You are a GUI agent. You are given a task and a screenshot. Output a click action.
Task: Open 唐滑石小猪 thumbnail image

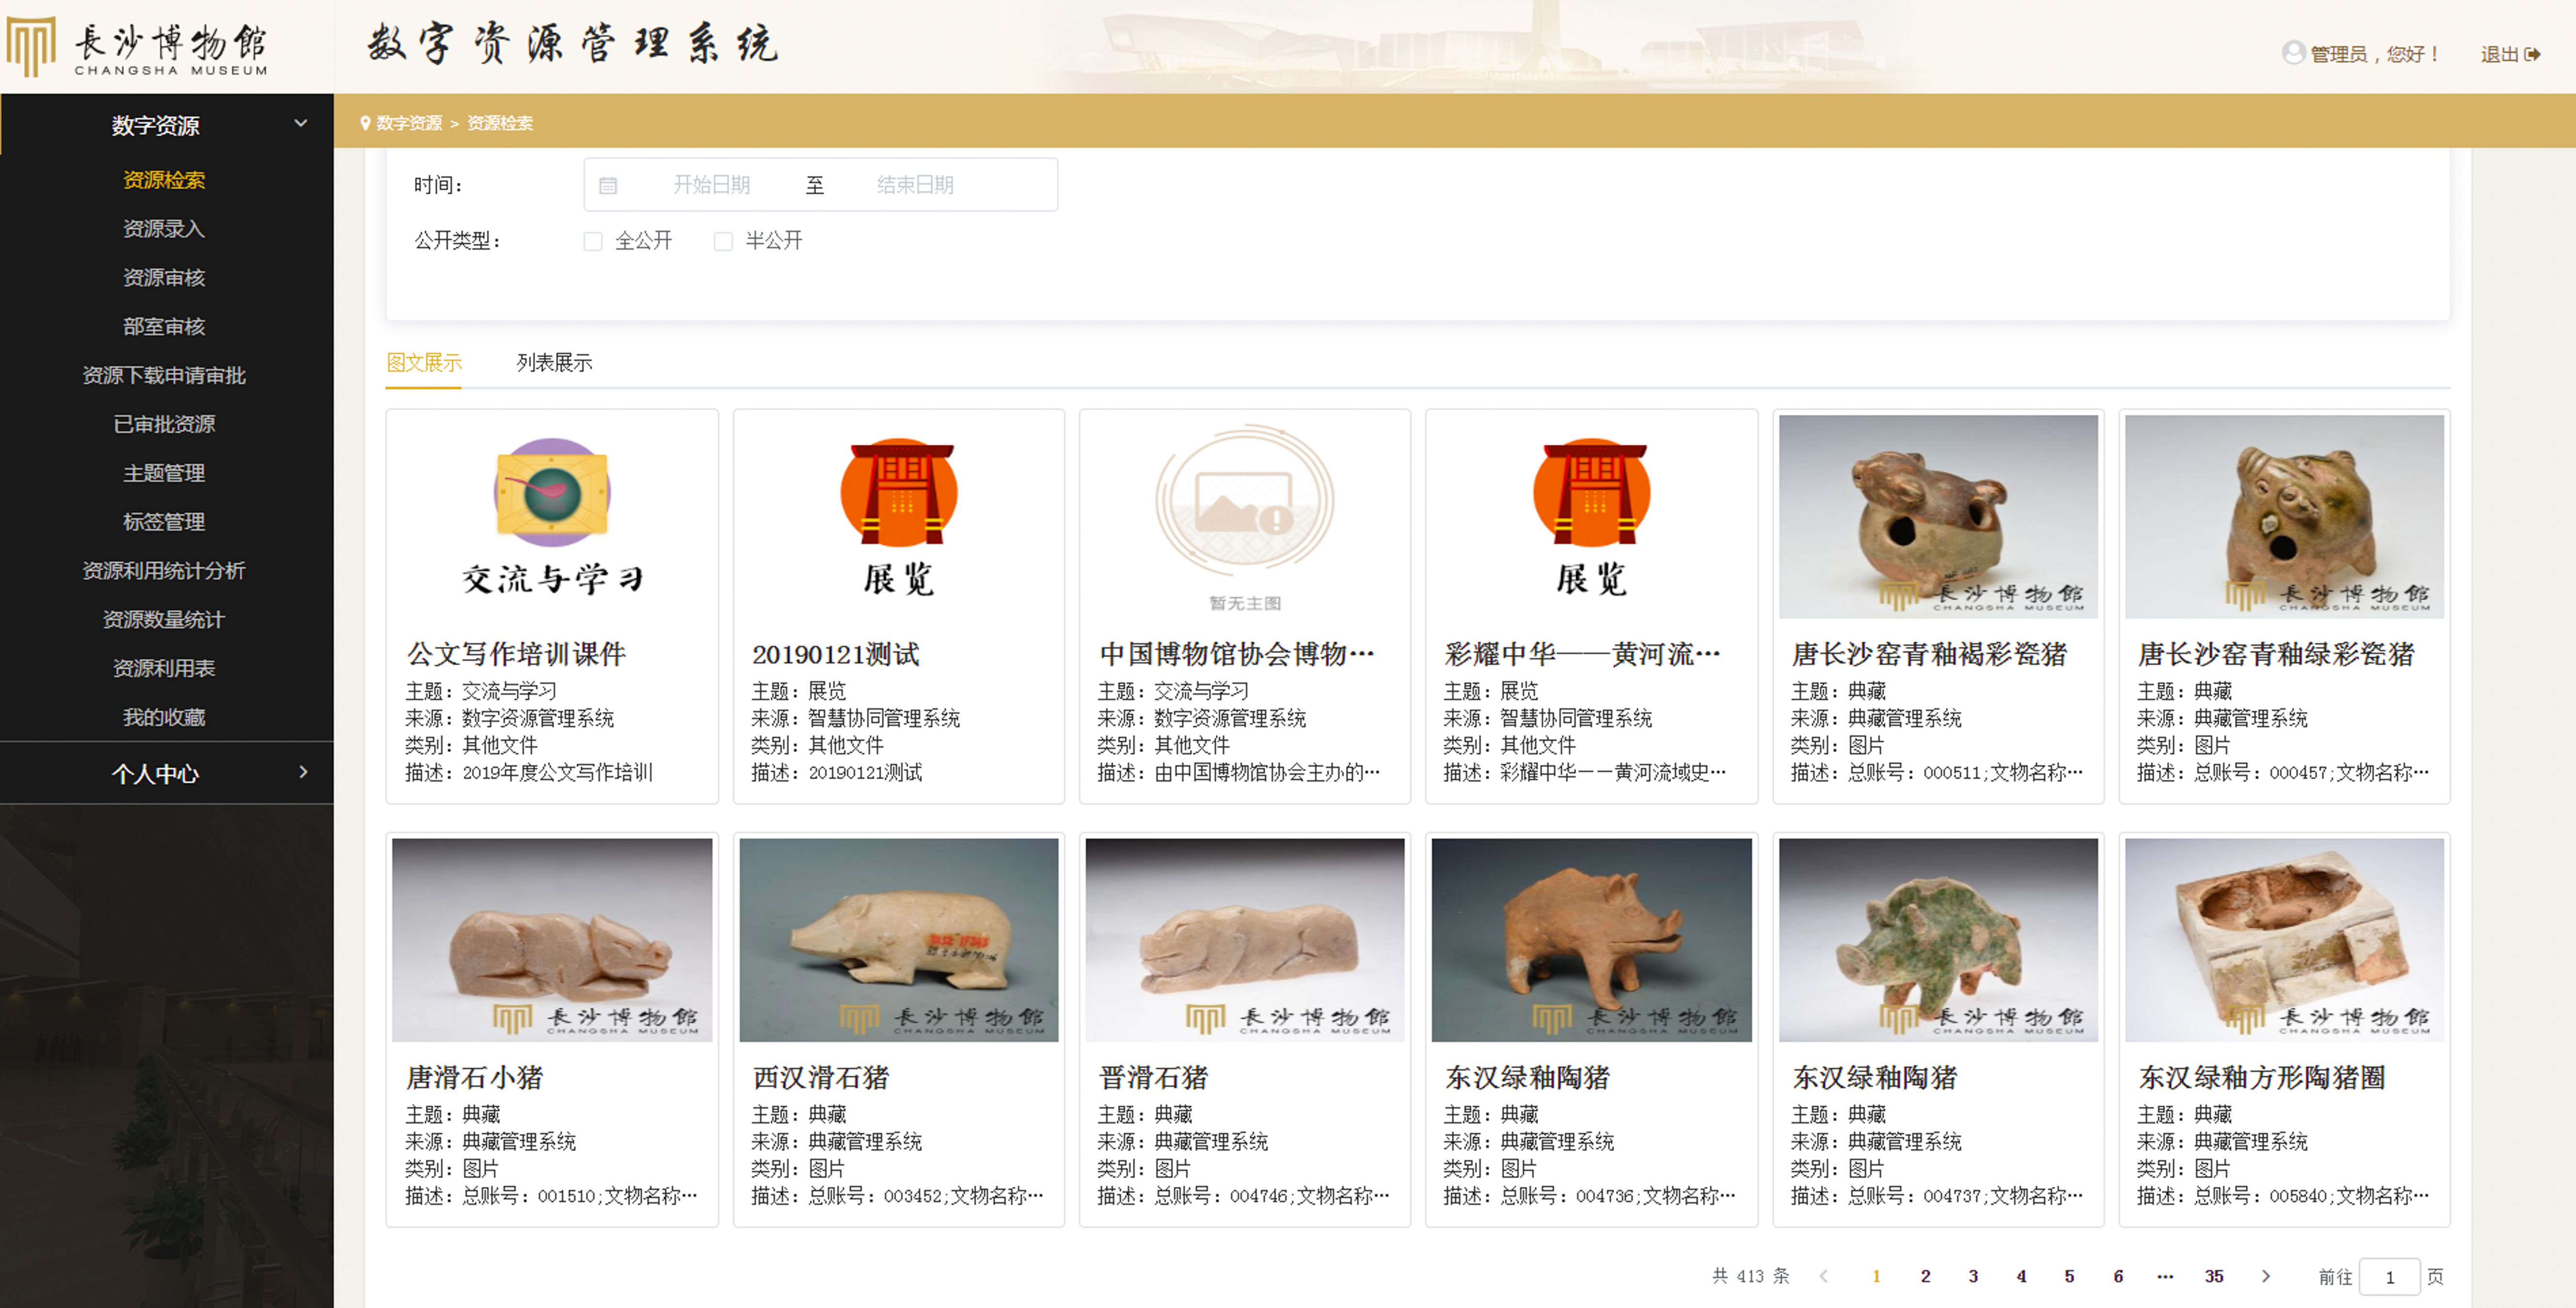click(552, 940)
